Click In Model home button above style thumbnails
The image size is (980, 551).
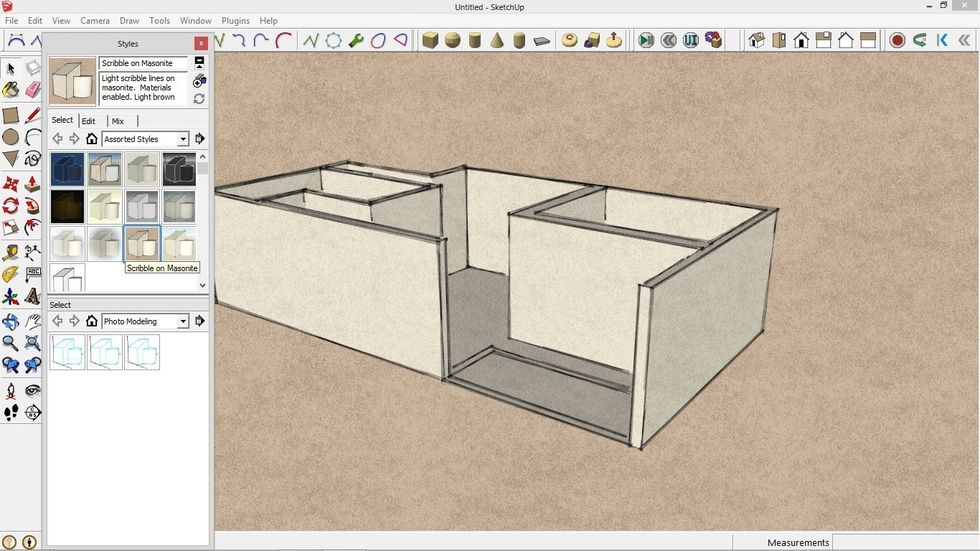[91, 139]
